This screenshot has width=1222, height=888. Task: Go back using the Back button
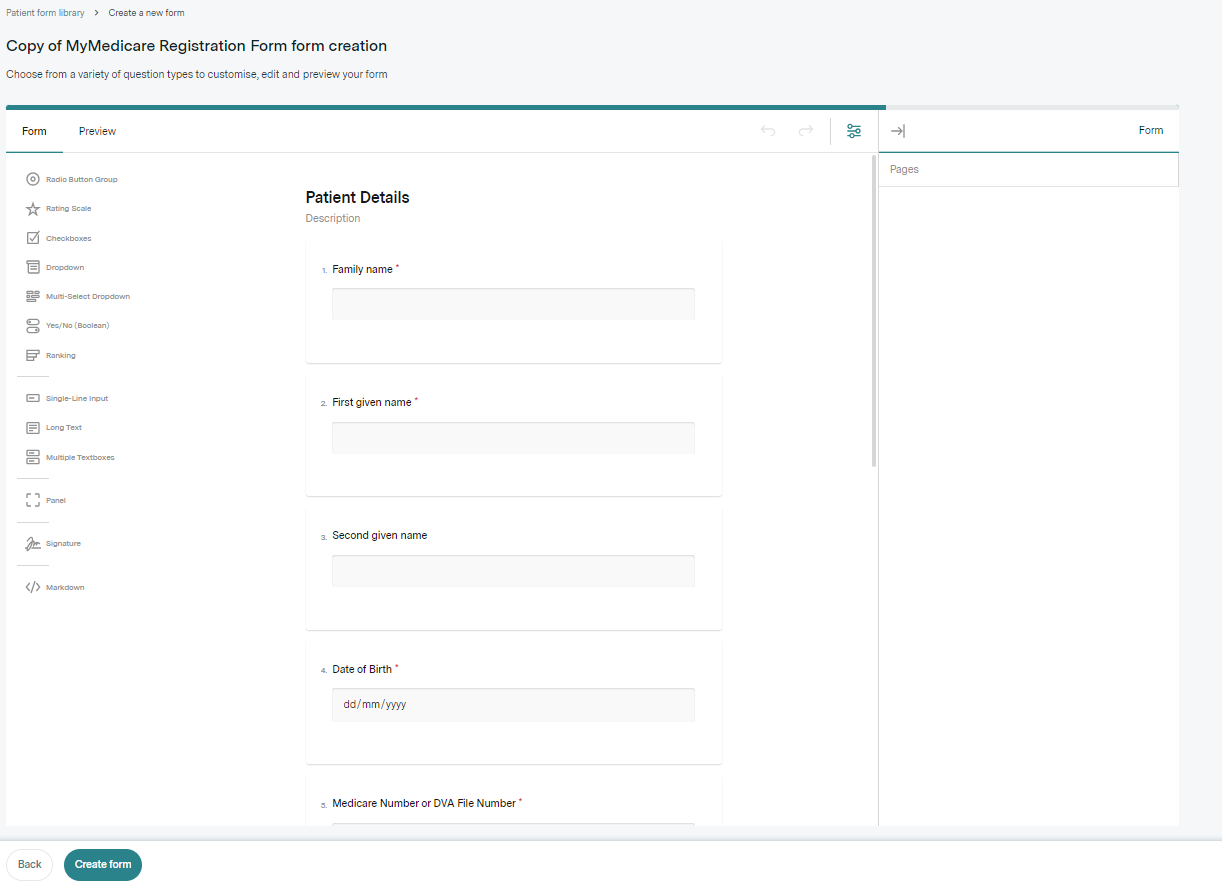(30, 864)
